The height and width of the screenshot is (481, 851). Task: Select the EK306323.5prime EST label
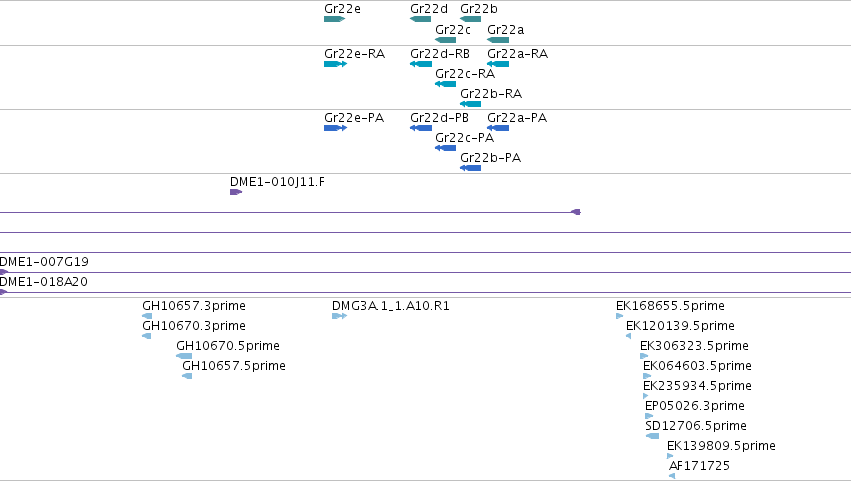tap(694, 346)
